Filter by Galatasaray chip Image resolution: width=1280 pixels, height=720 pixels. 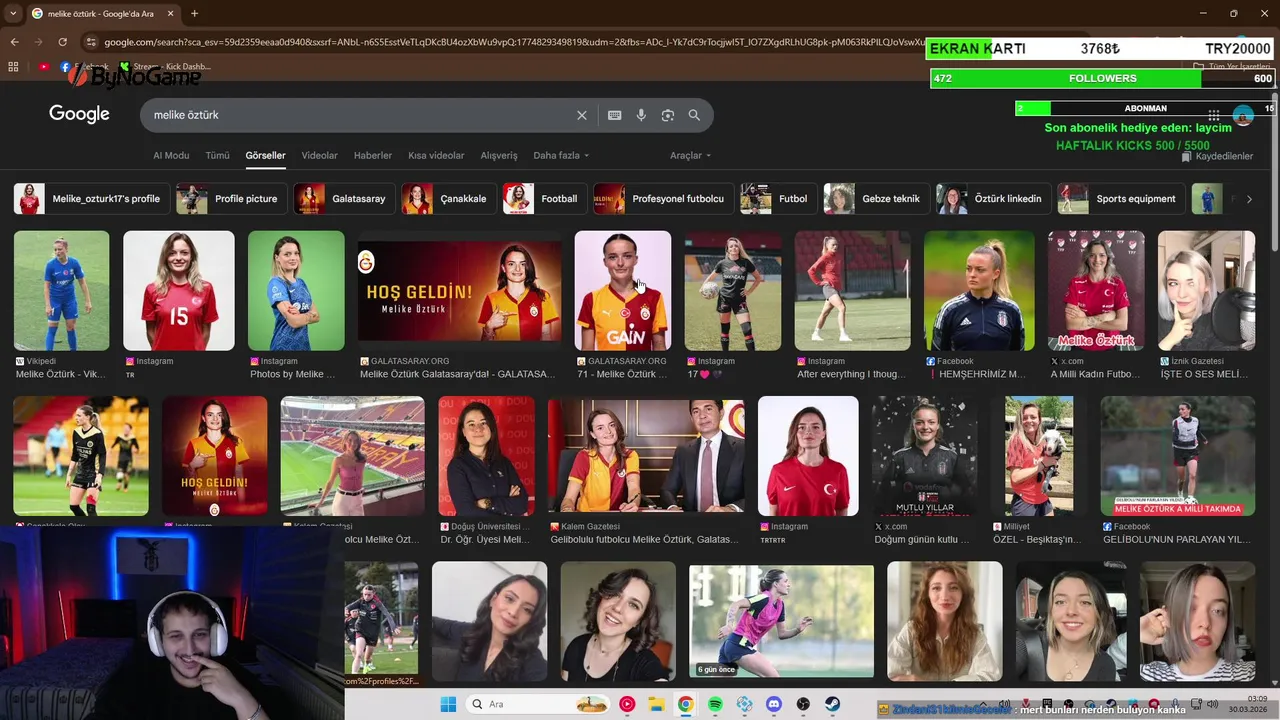point(343,199)
